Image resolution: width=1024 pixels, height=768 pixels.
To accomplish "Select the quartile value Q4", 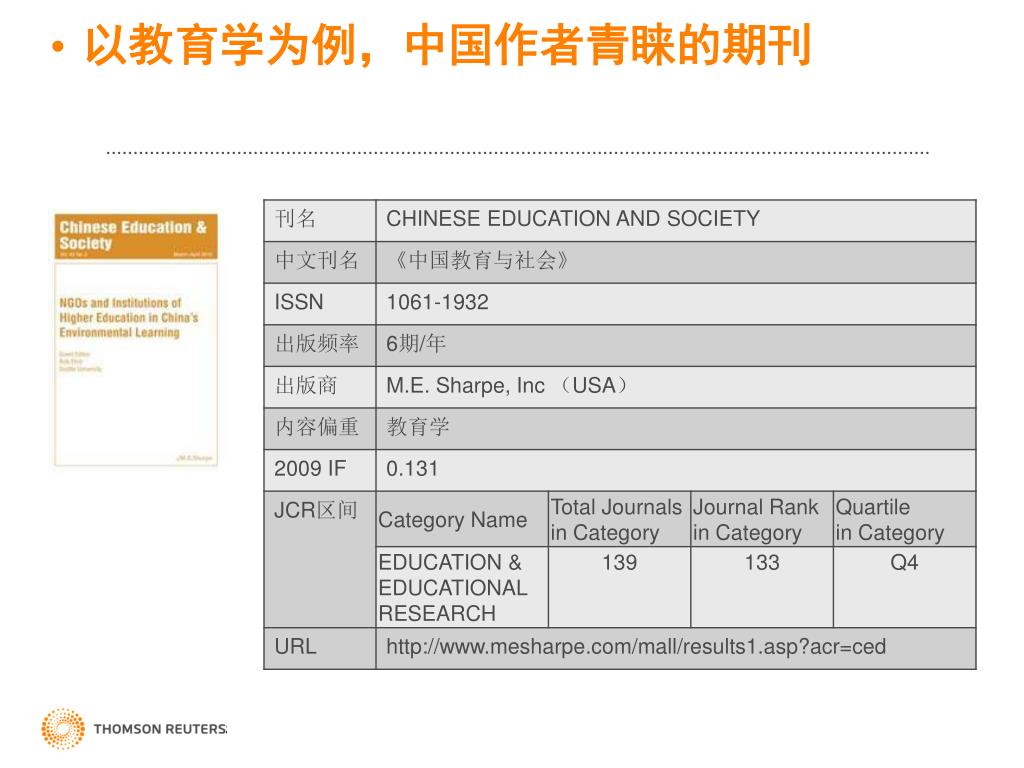I will point(904,562).
